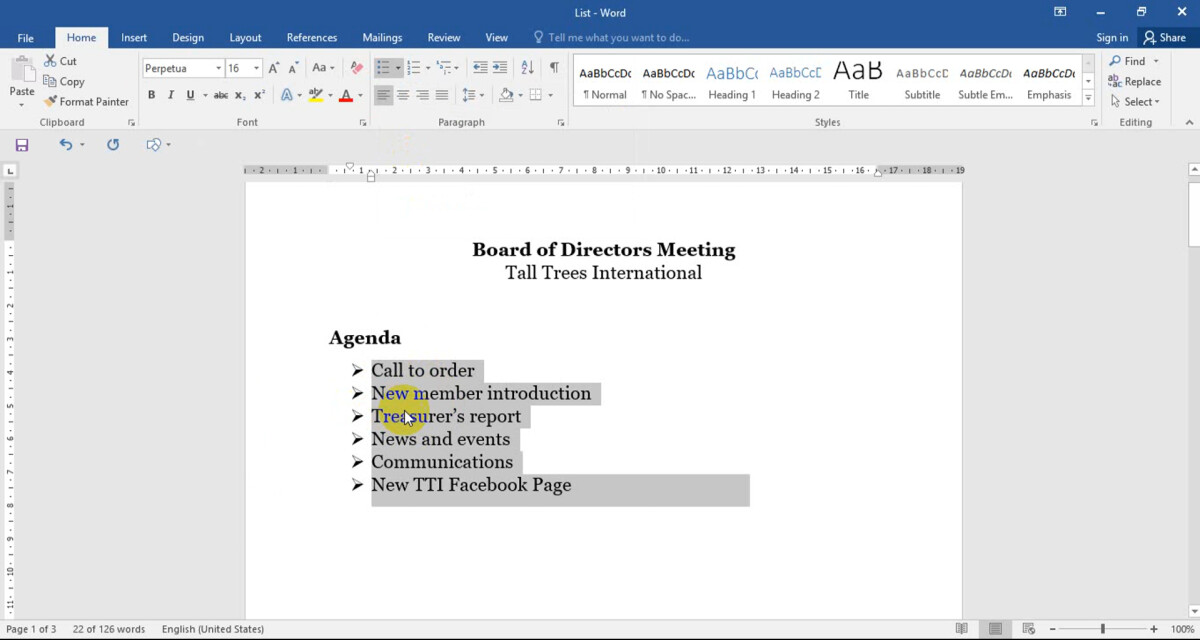Viewport: 1200px width, 640px height.
Task: Click the Tell me what you want search box
Action: tap(618, 38)
